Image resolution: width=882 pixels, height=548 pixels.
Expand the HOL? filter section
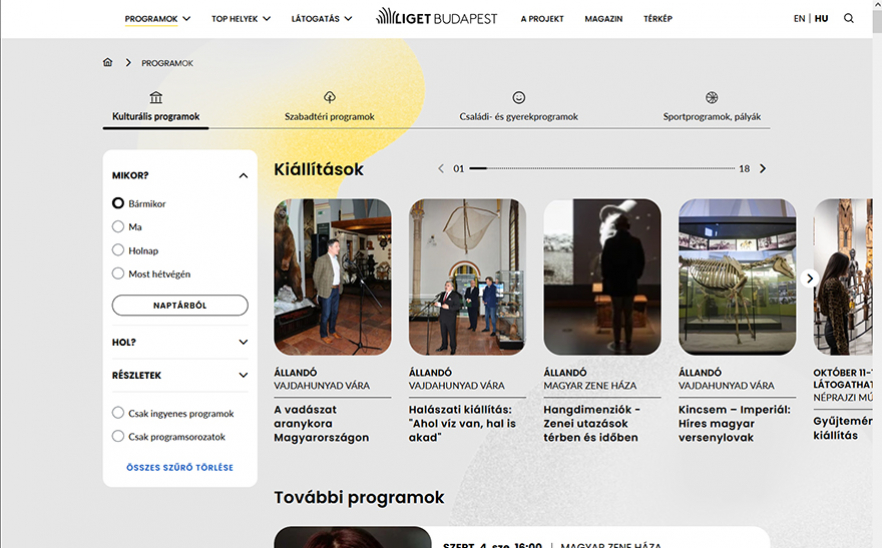243,342
